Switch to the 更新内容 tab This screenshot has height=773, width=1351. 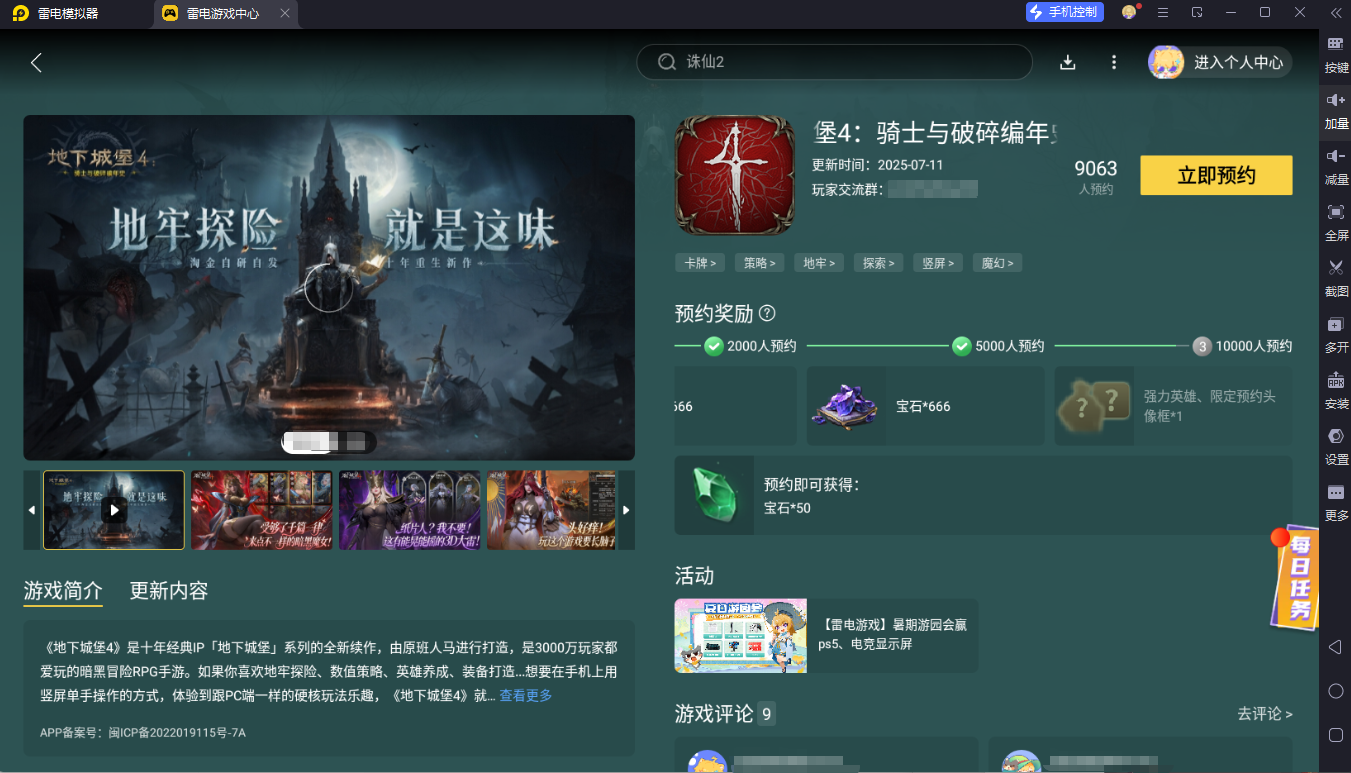[169, 591]
